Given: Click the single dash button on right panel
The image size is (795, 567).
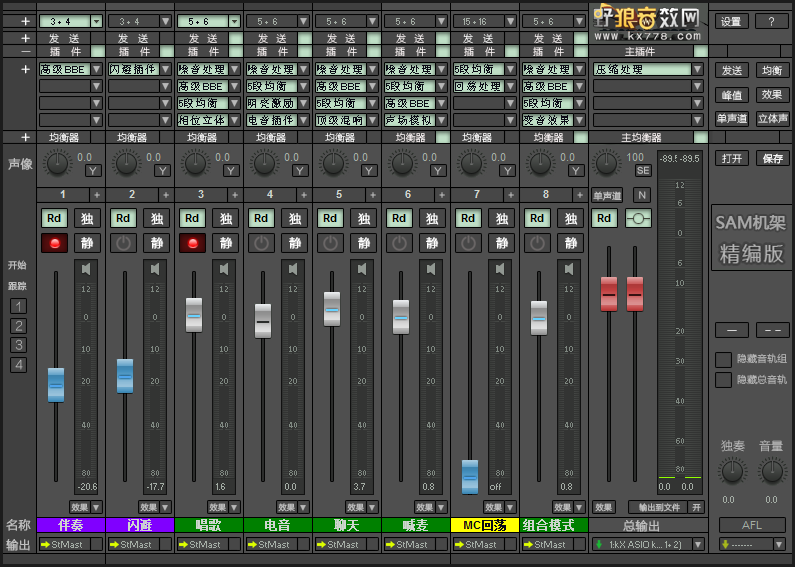Looking at the screenshot, I should click(732, 330).
